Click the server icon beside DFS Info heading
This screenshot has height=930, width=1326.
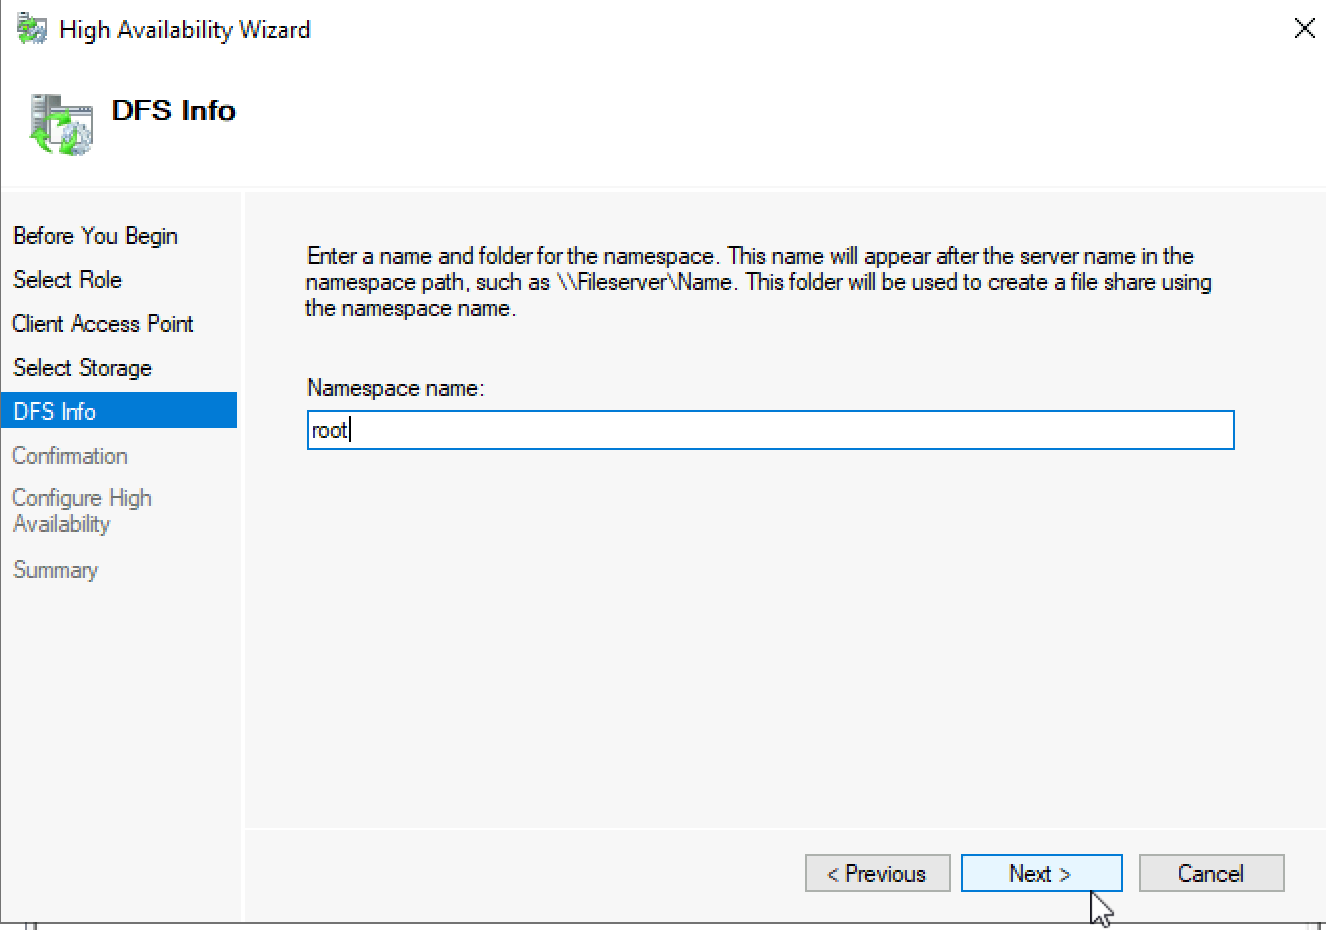(61, 124)
